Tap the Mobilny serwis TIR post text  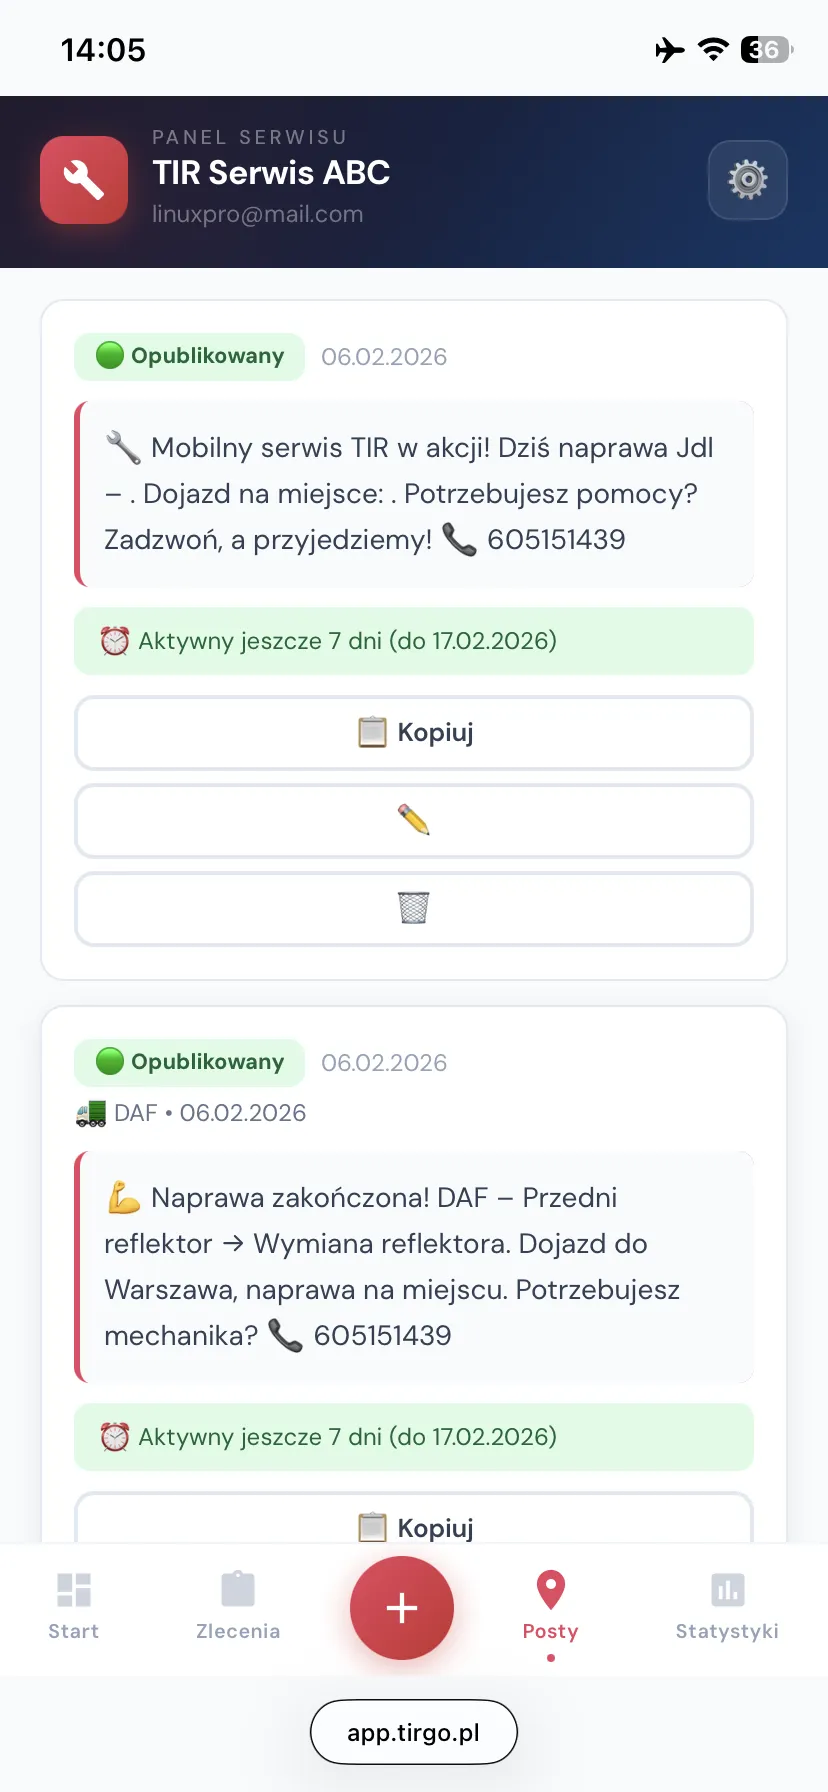[x=413, y=494]
